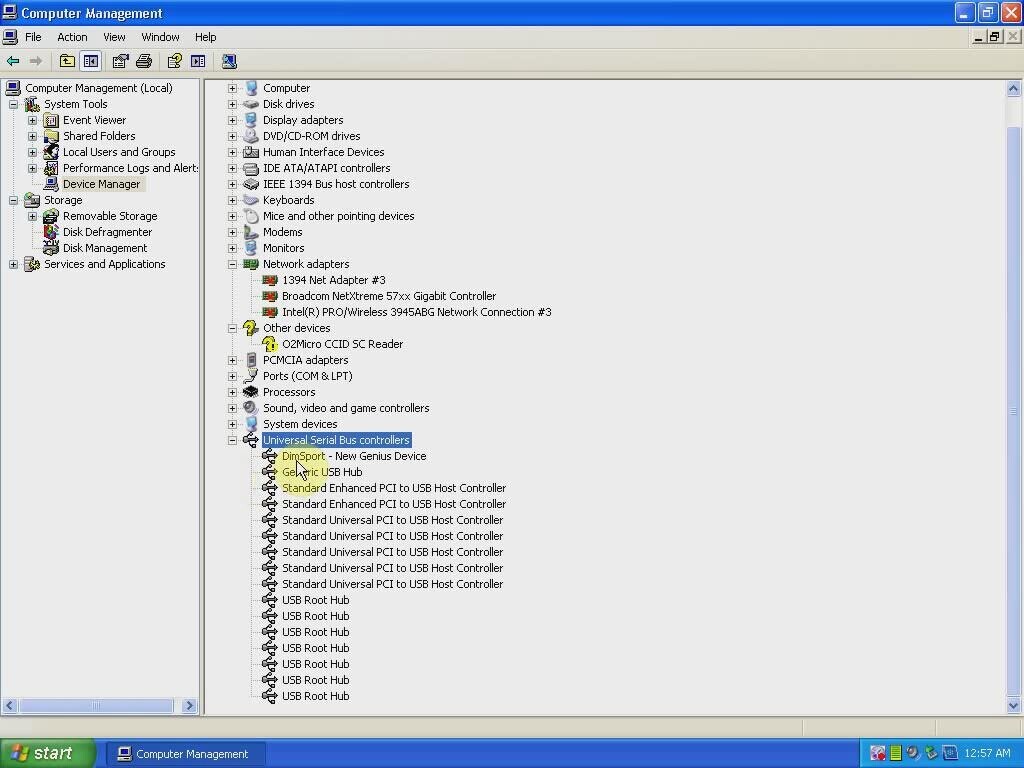The width and height of the screenshot is (1024, 768).
Task: Select System devices category
Action: [x=300, y=424]
